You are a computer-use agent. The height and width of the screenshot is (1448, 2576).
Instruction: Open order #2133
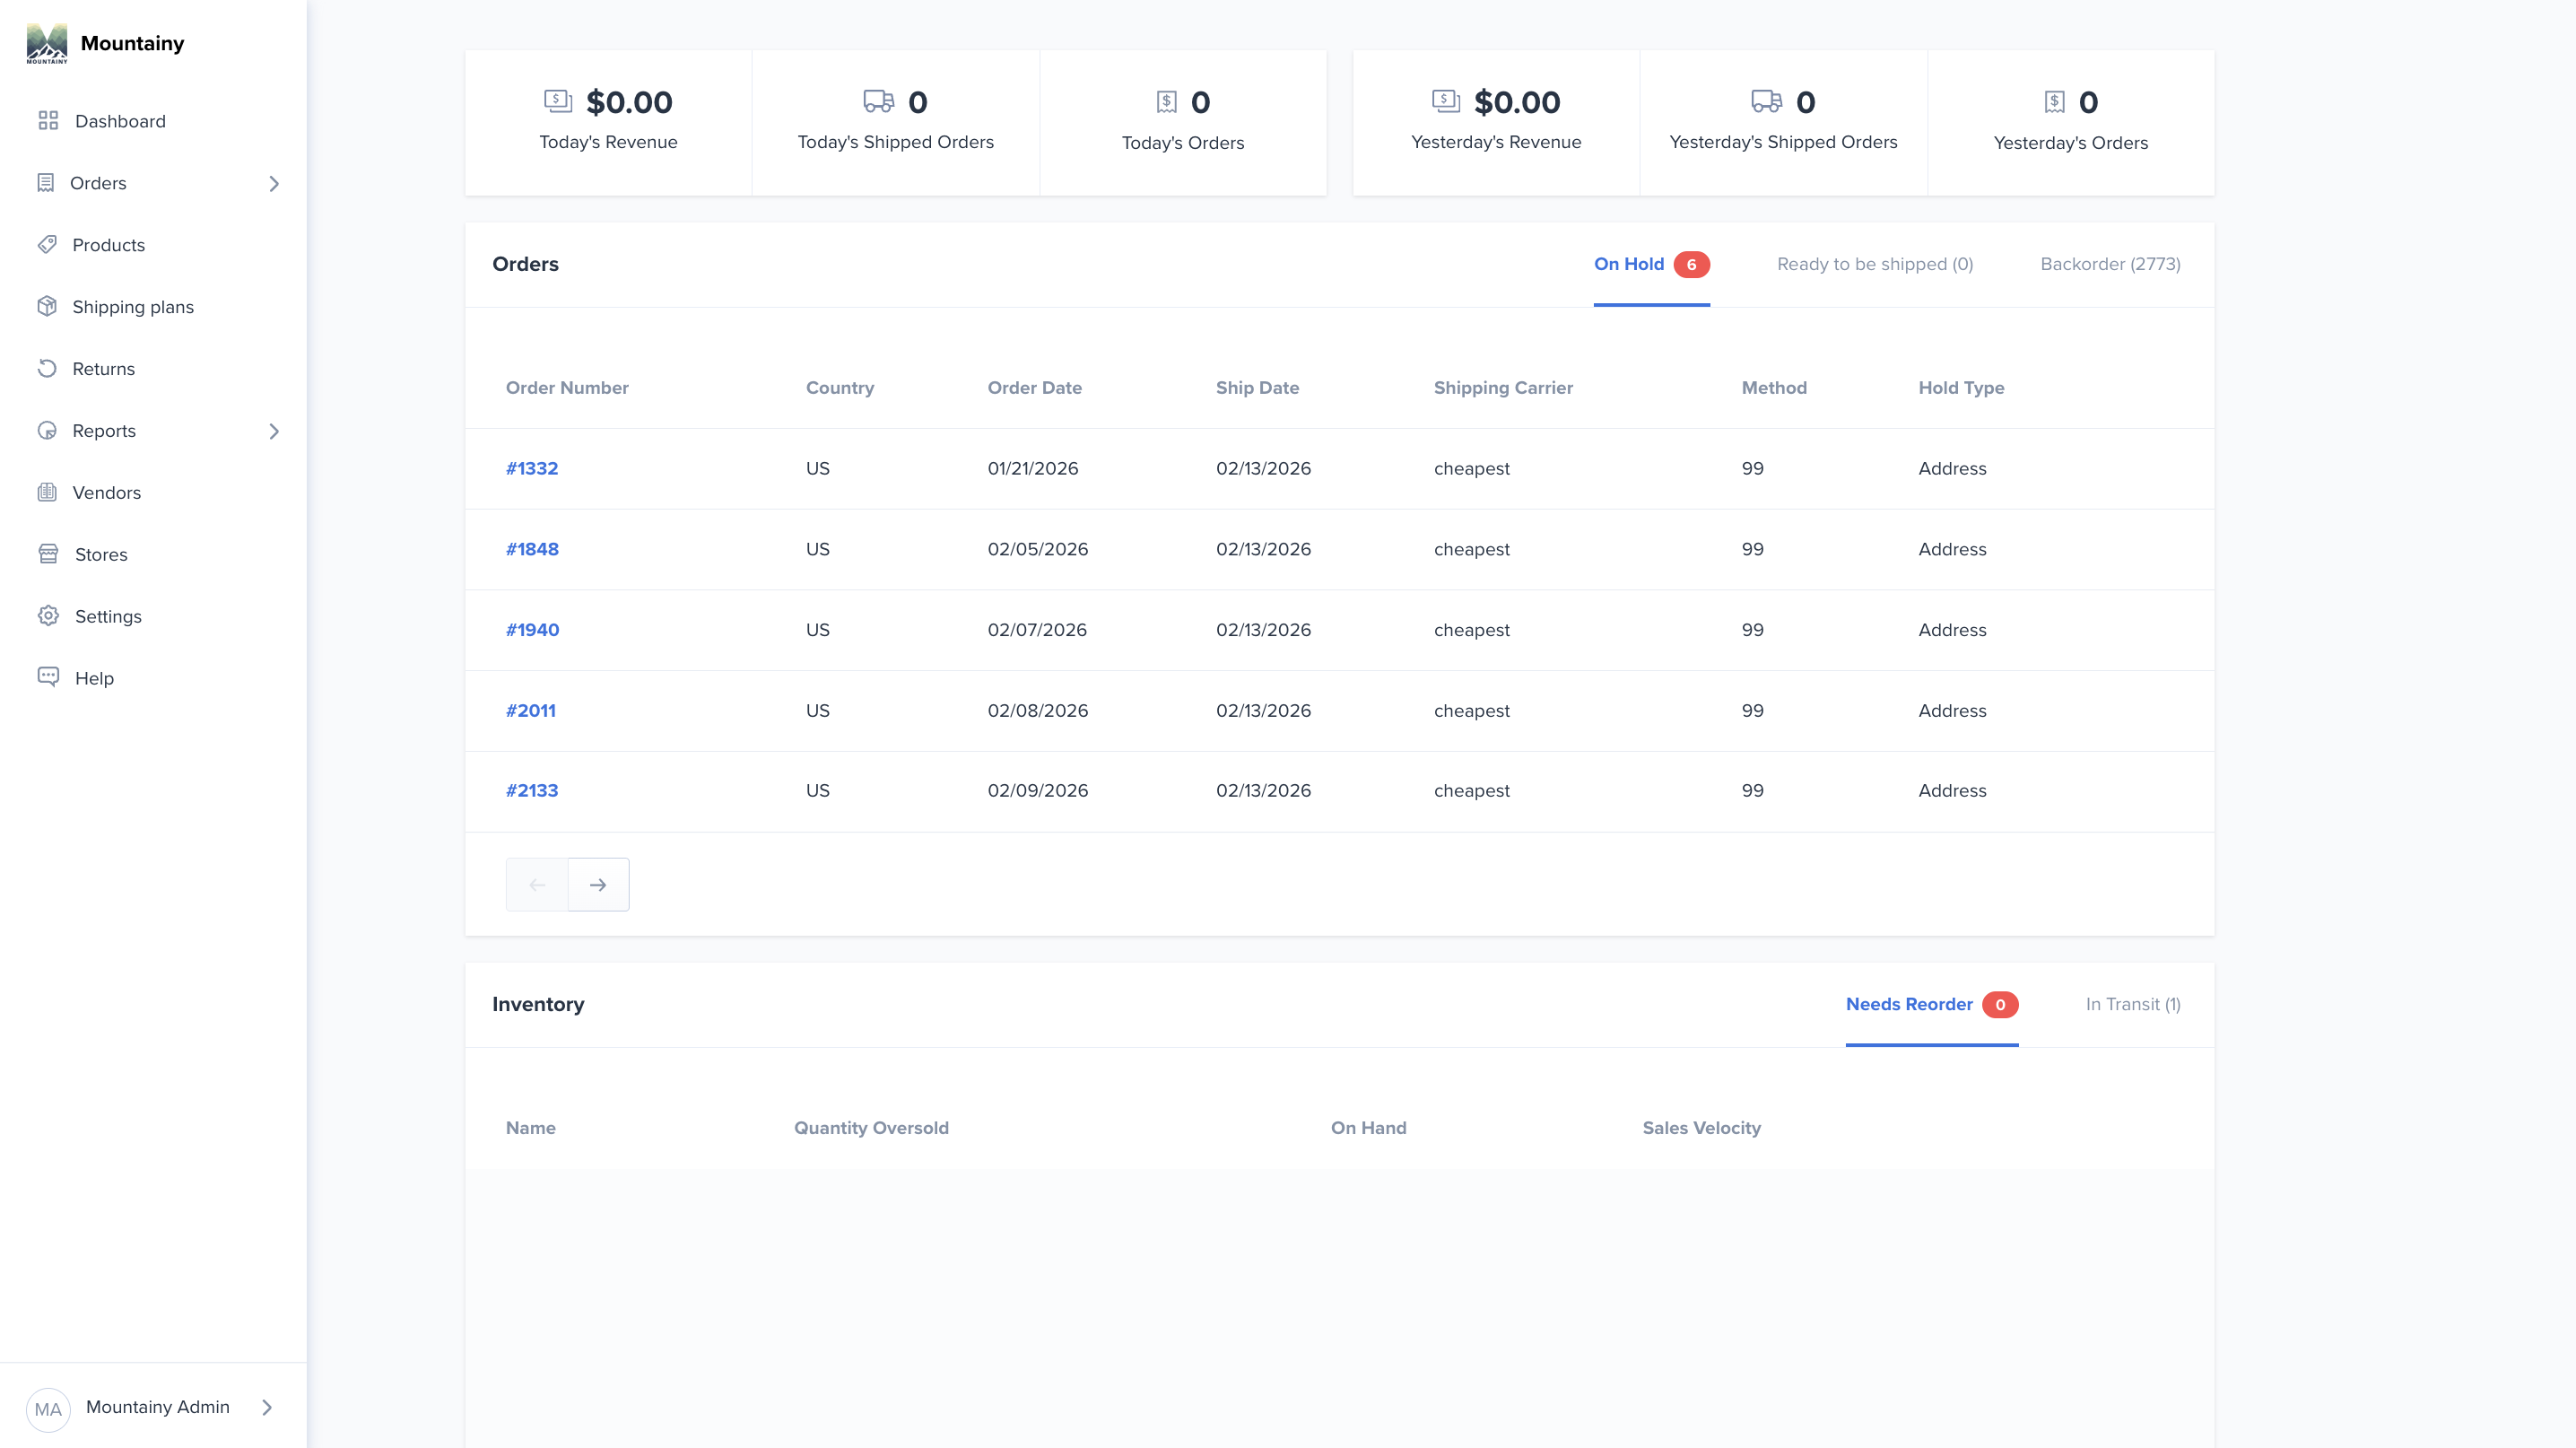click(x=532, y=790)
